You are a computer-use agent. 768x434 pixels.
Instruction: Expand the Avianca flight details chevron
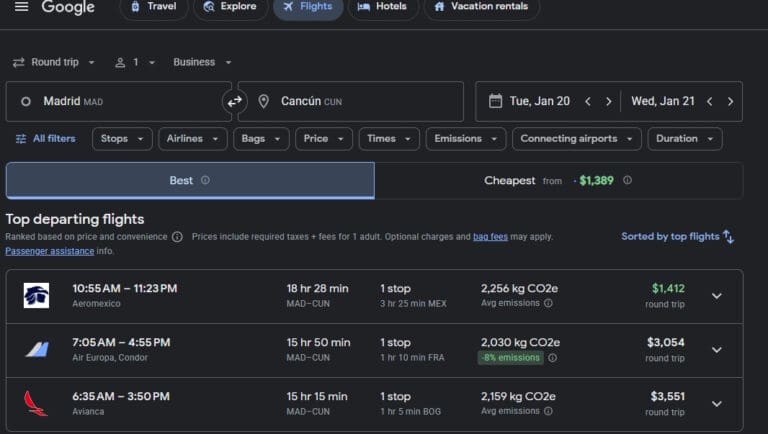tap(716, 404)
